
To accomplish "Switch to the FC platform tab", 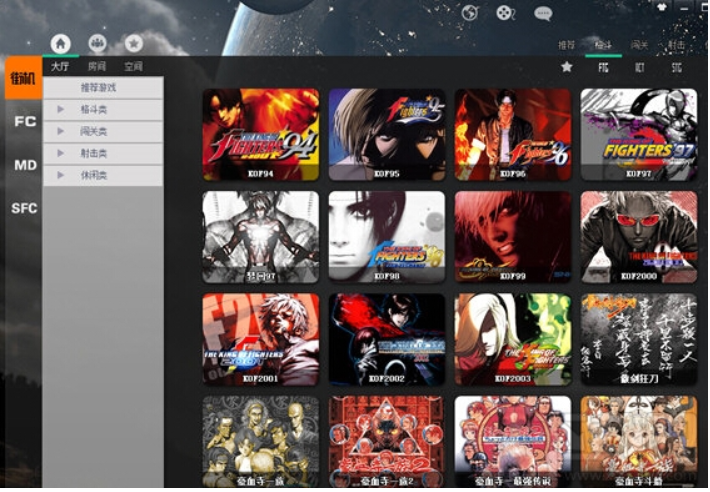I will [x=24, y=121].
